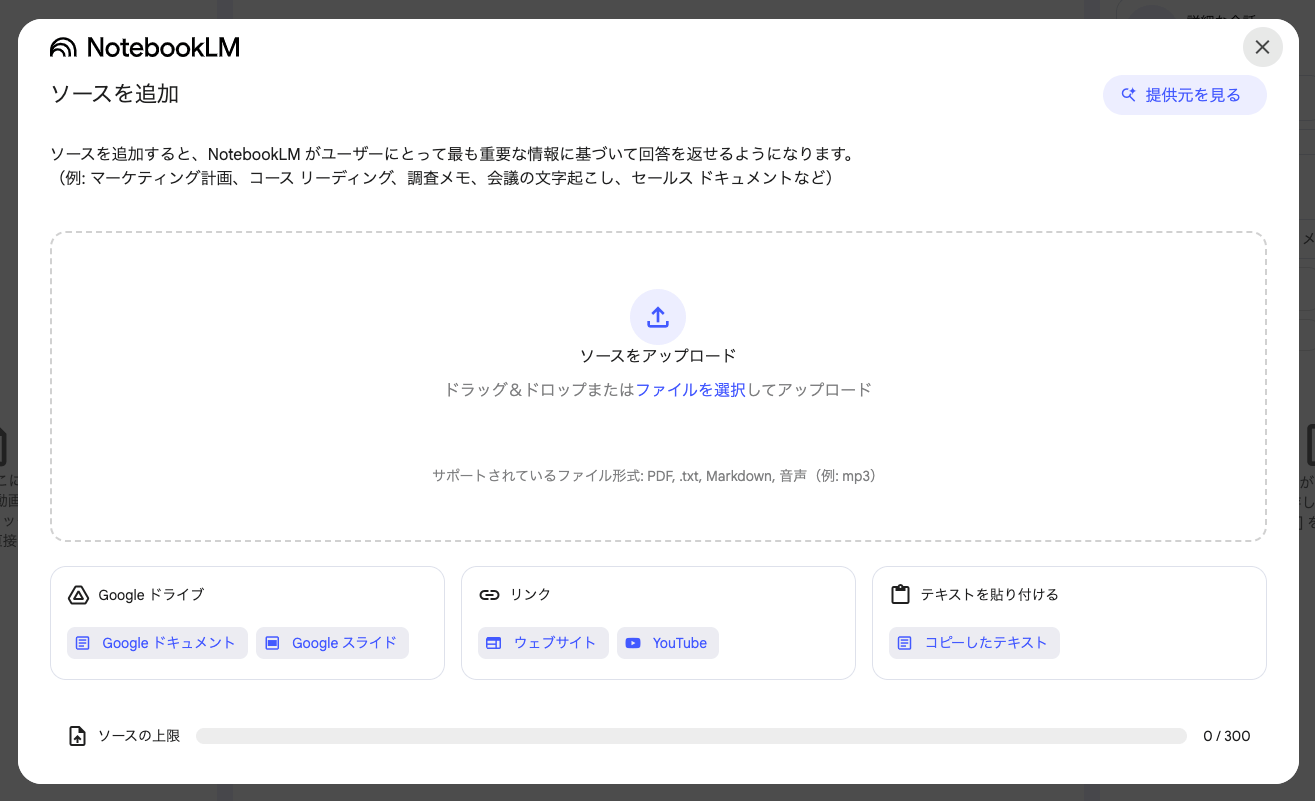Click the upload arrow icon
The image size is (1315, 801).
click(x=658, y=317)
